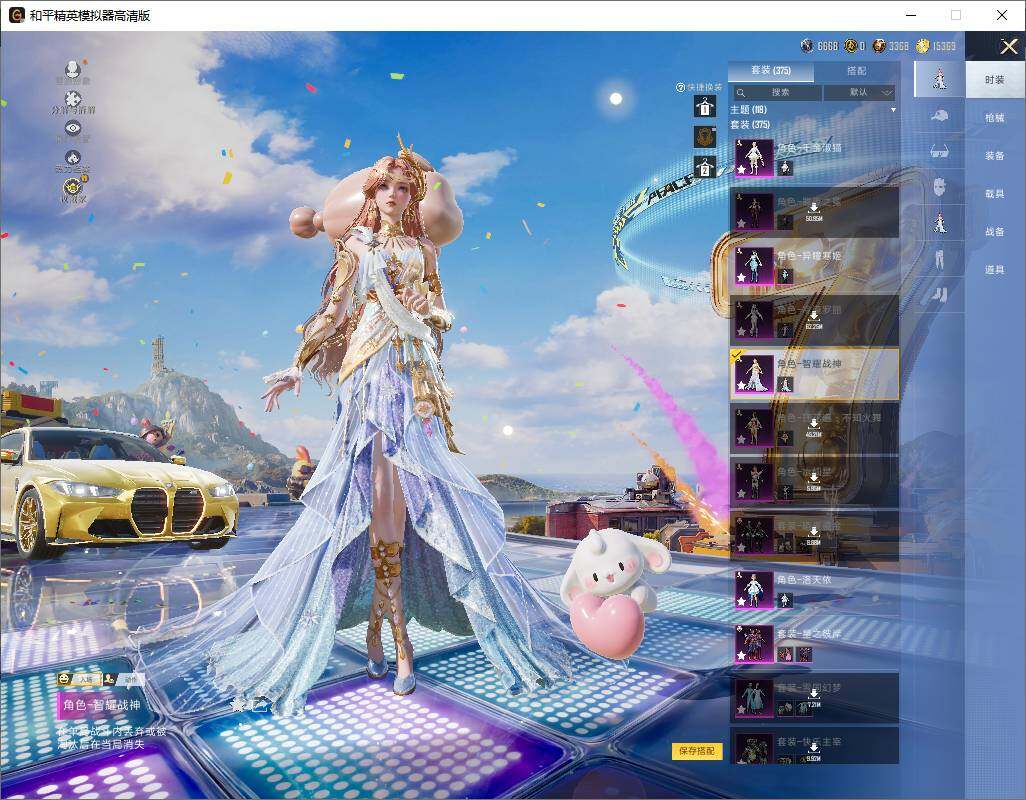Open the 战备 tab
Viewport: 1026px width, 800px height.
(x=995, y=232)
